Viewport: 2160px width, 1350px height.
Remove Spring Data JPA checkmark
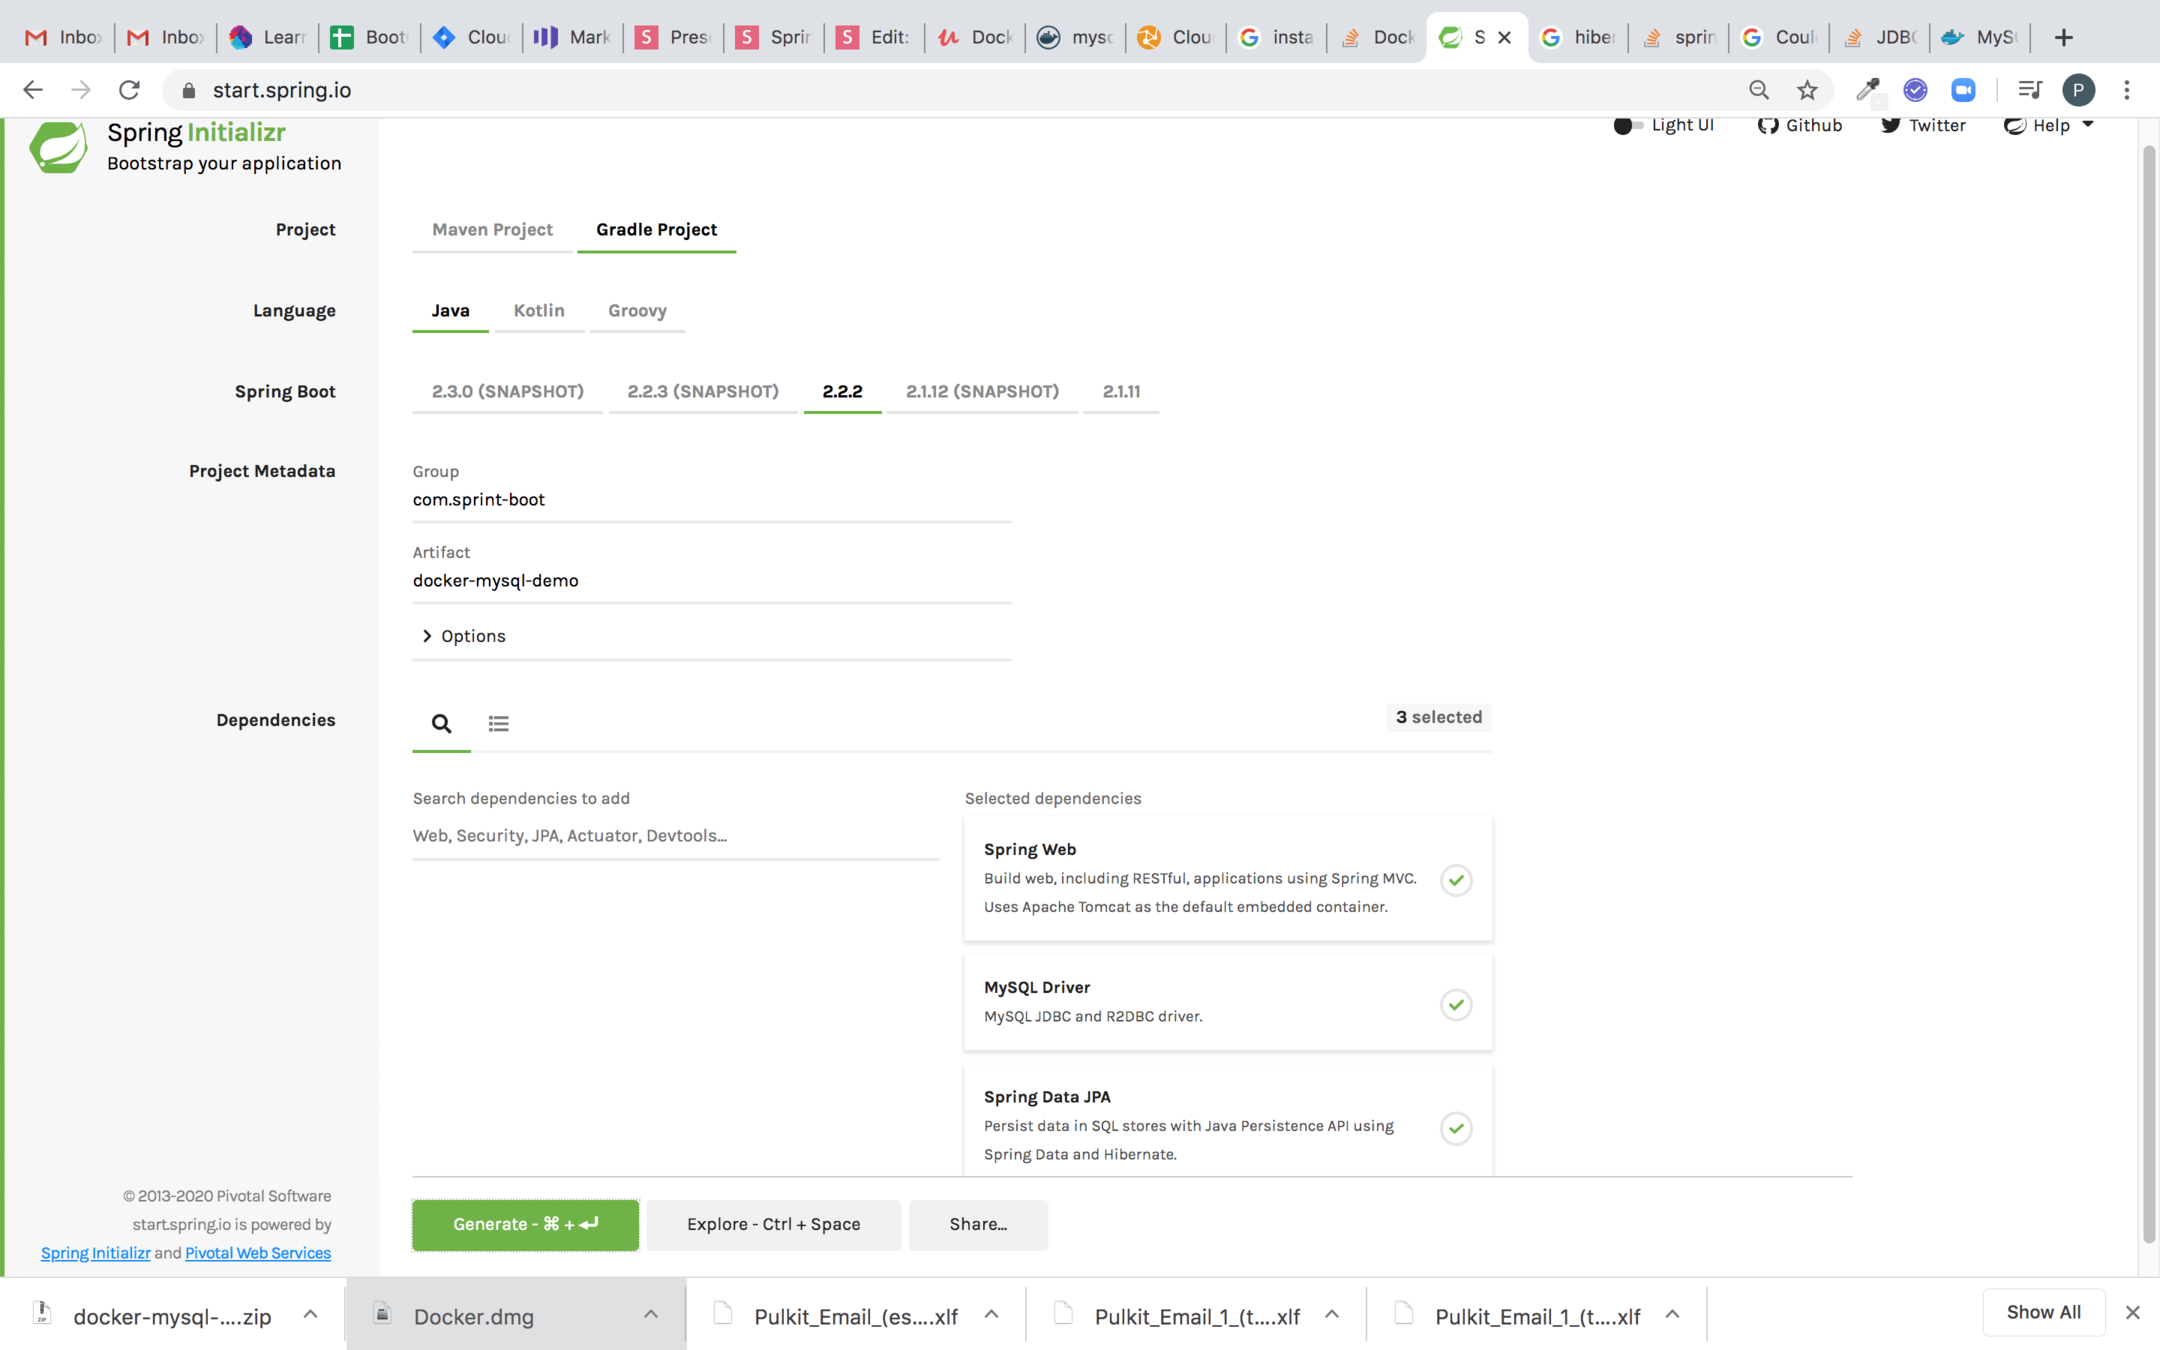pyautogui.click(x=1456, y=1128)
